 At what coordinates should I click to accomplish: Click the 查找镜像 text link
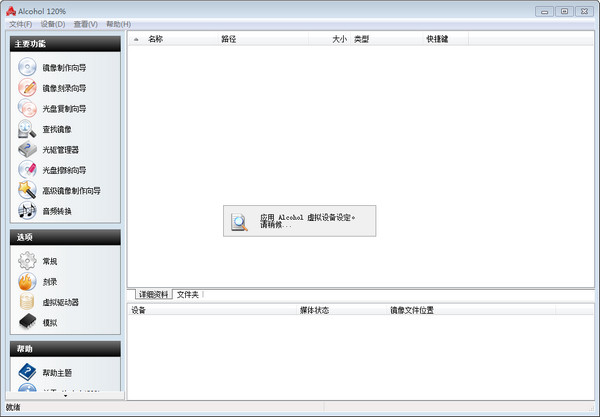(x=57, y=129)
